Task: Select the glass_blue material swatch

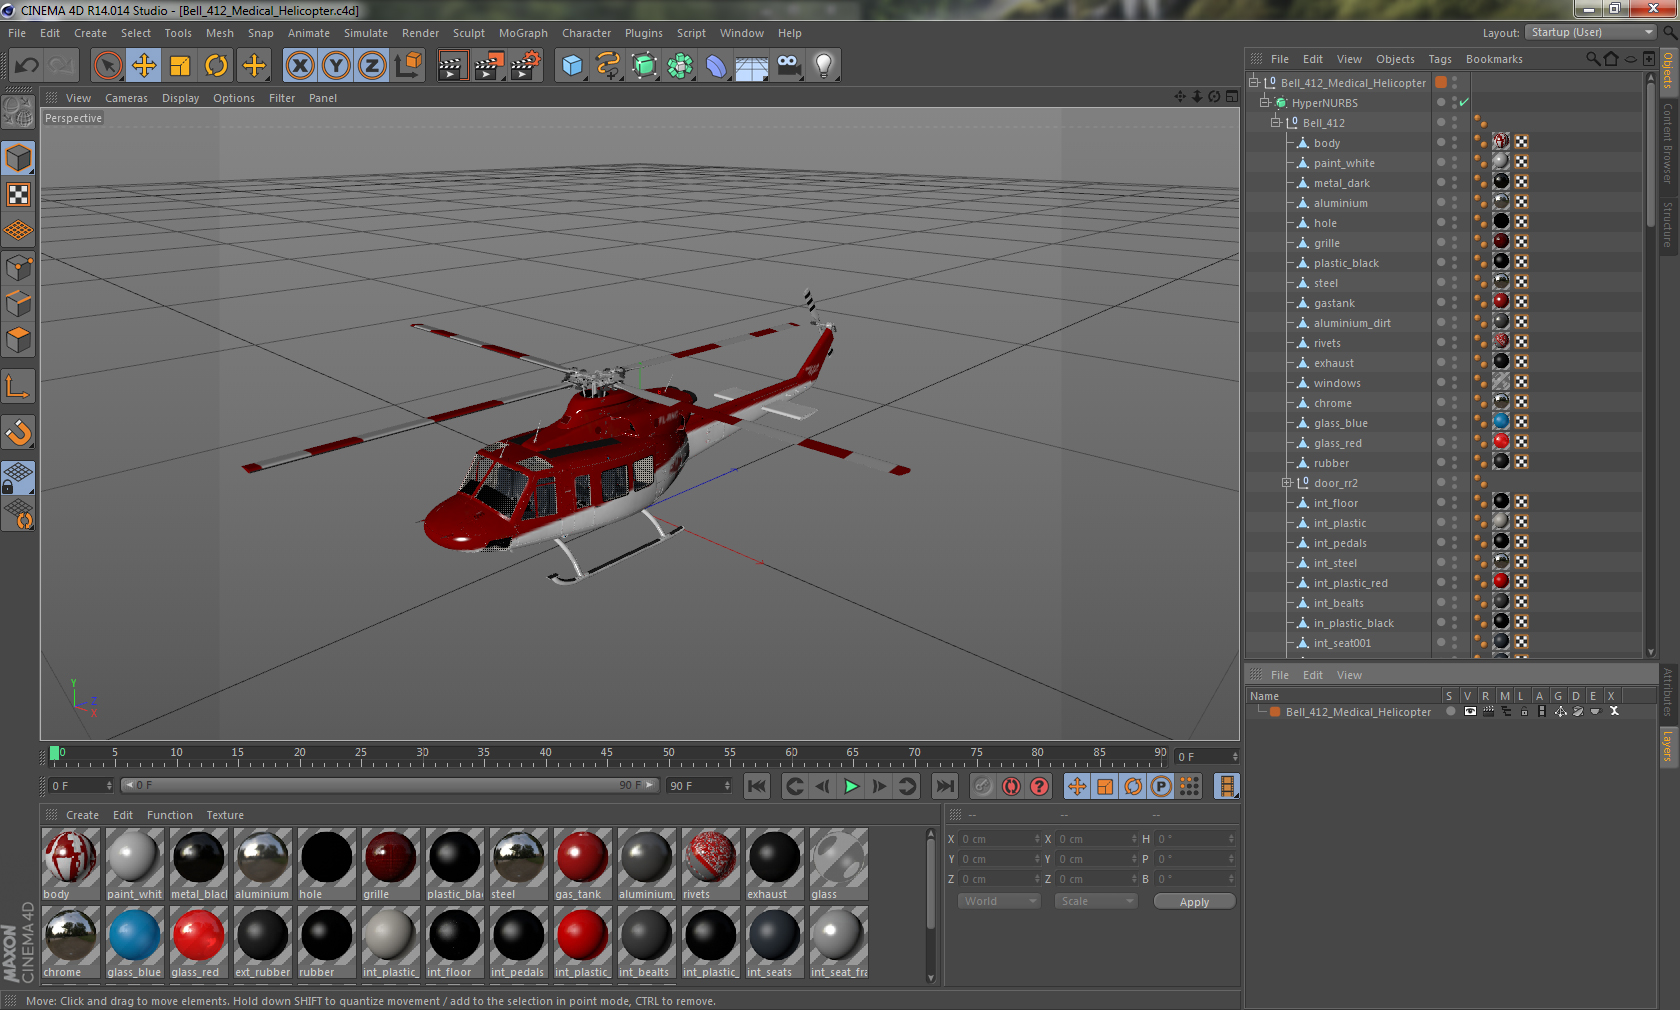Action: pos(134,942)
